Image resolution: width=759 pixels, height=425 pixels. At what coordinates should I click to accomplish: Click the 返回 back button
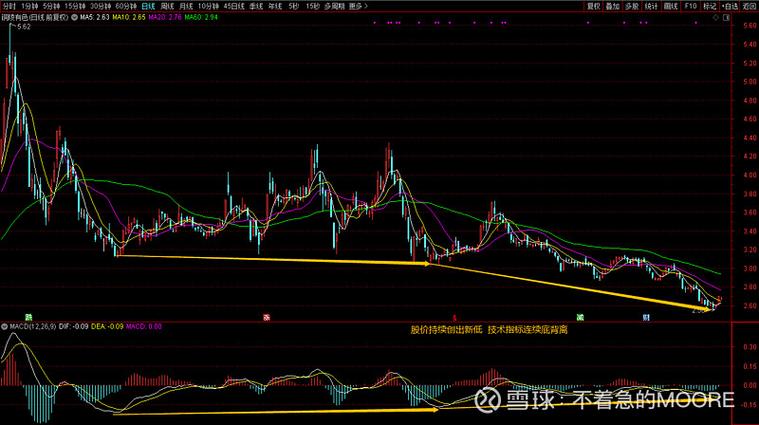[x=749, y=5]
